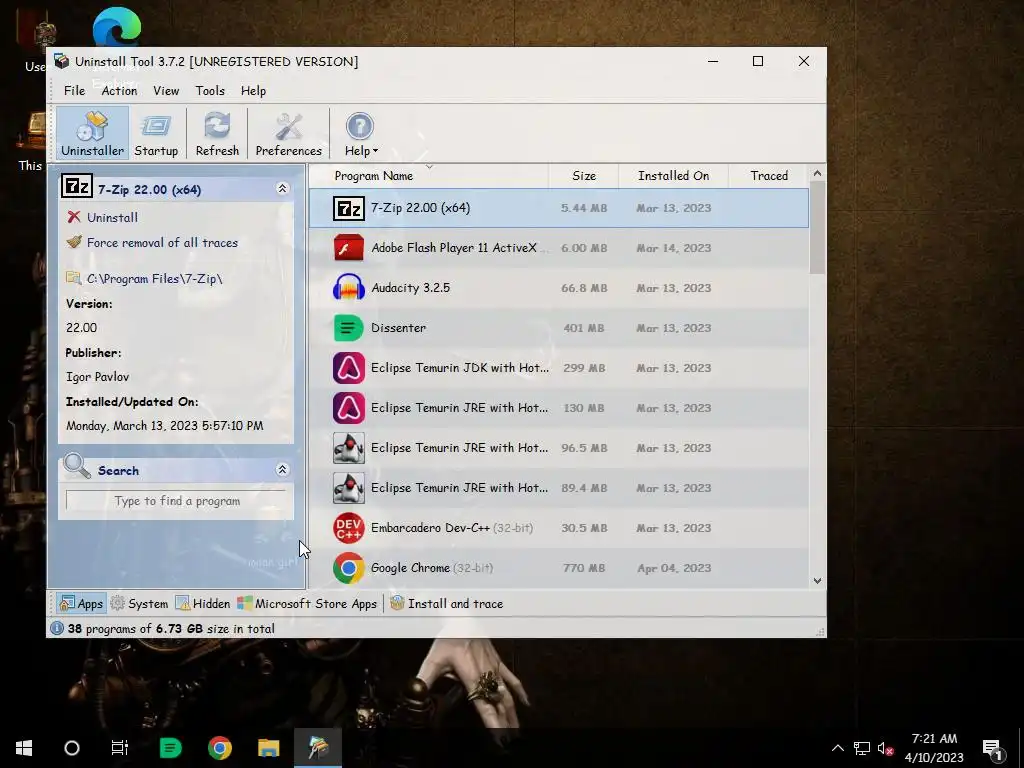
Task: Open File Explorer from taskbar
Action: pyautogui.click(x=268, y=748)
